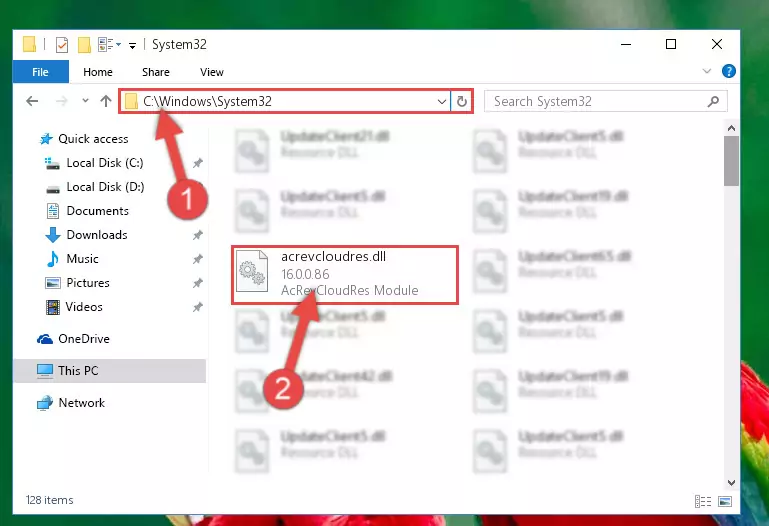This screenshot has height=526, width=769.
Task: Click the pin icon next to Pictures
Action: (x=198, y=283)
